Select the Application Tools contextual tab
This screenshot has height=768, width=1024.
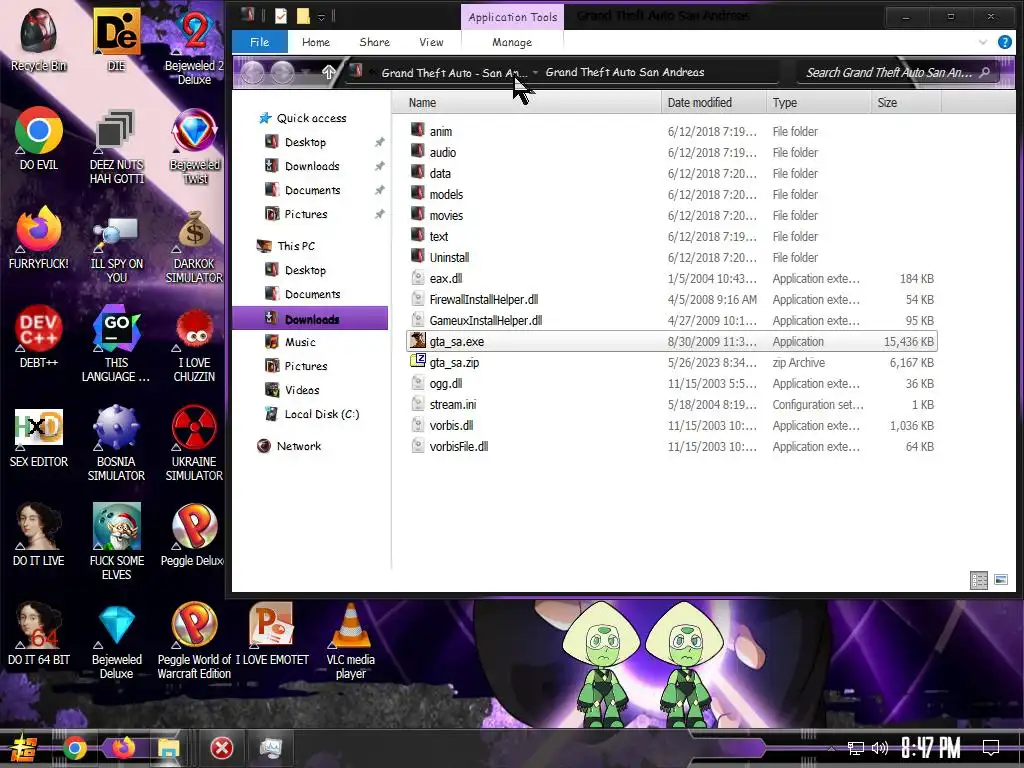[x=512, y=17]
